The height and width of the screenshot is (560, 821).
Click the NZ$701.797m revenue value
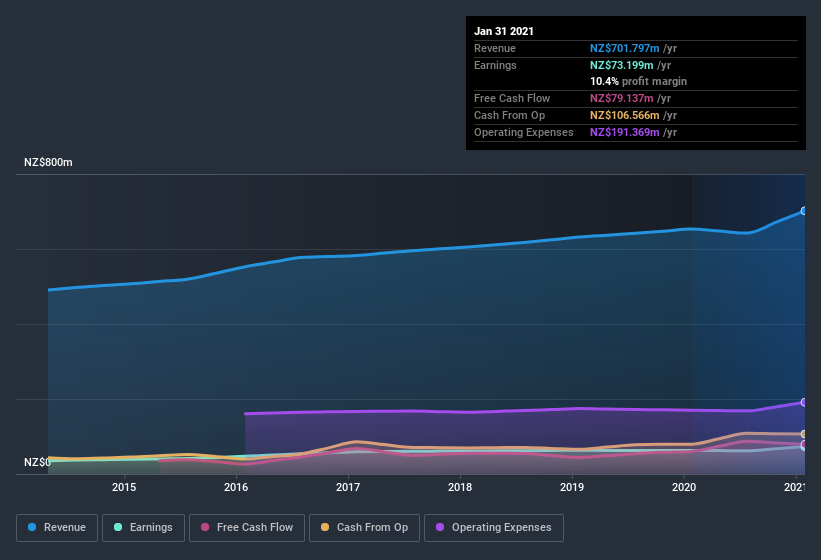(x=625, y=48)
